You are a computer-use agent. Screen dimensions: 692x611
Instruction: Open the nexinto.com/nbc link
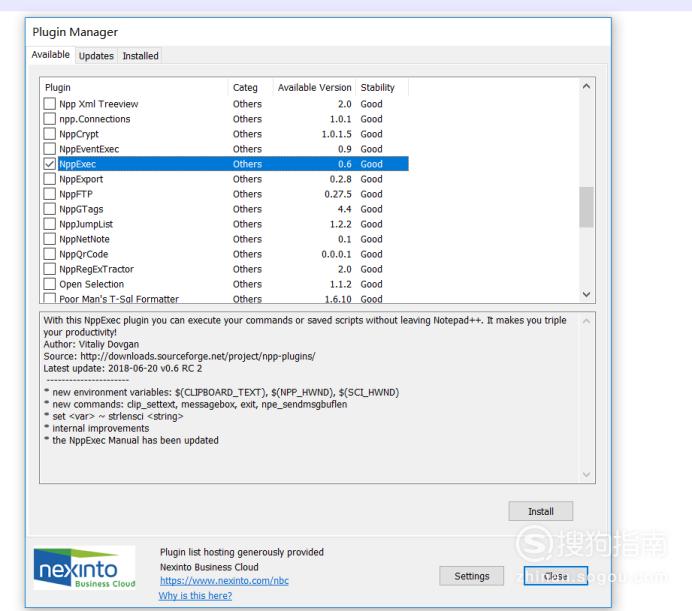[x=224, y=581]
